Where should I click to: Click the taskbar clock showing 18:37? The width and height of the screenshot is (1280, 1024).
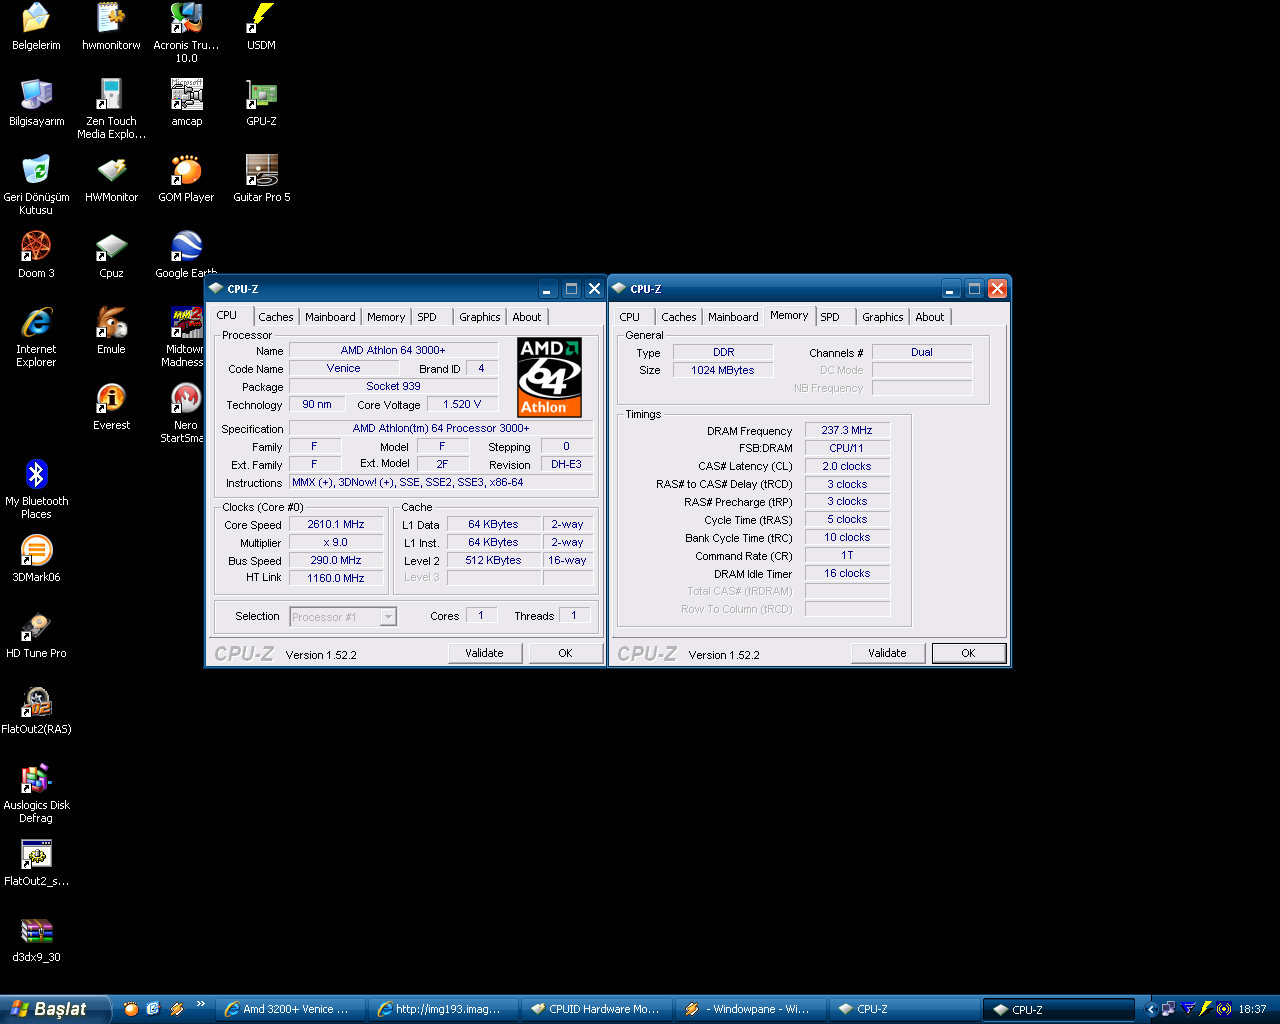click(x=1252, y=1009)
